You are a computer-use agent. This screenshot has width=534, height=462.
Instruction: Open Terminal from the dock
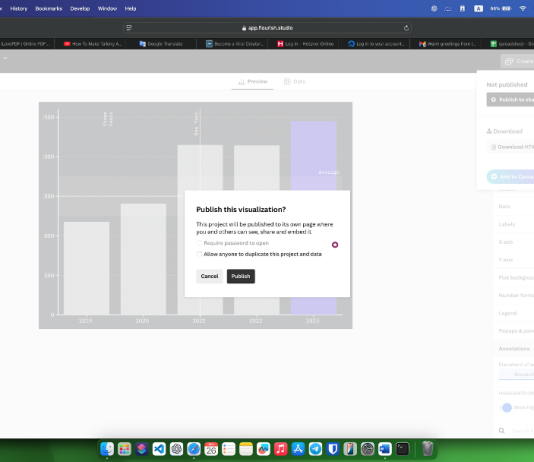click(x=402, y=449)
